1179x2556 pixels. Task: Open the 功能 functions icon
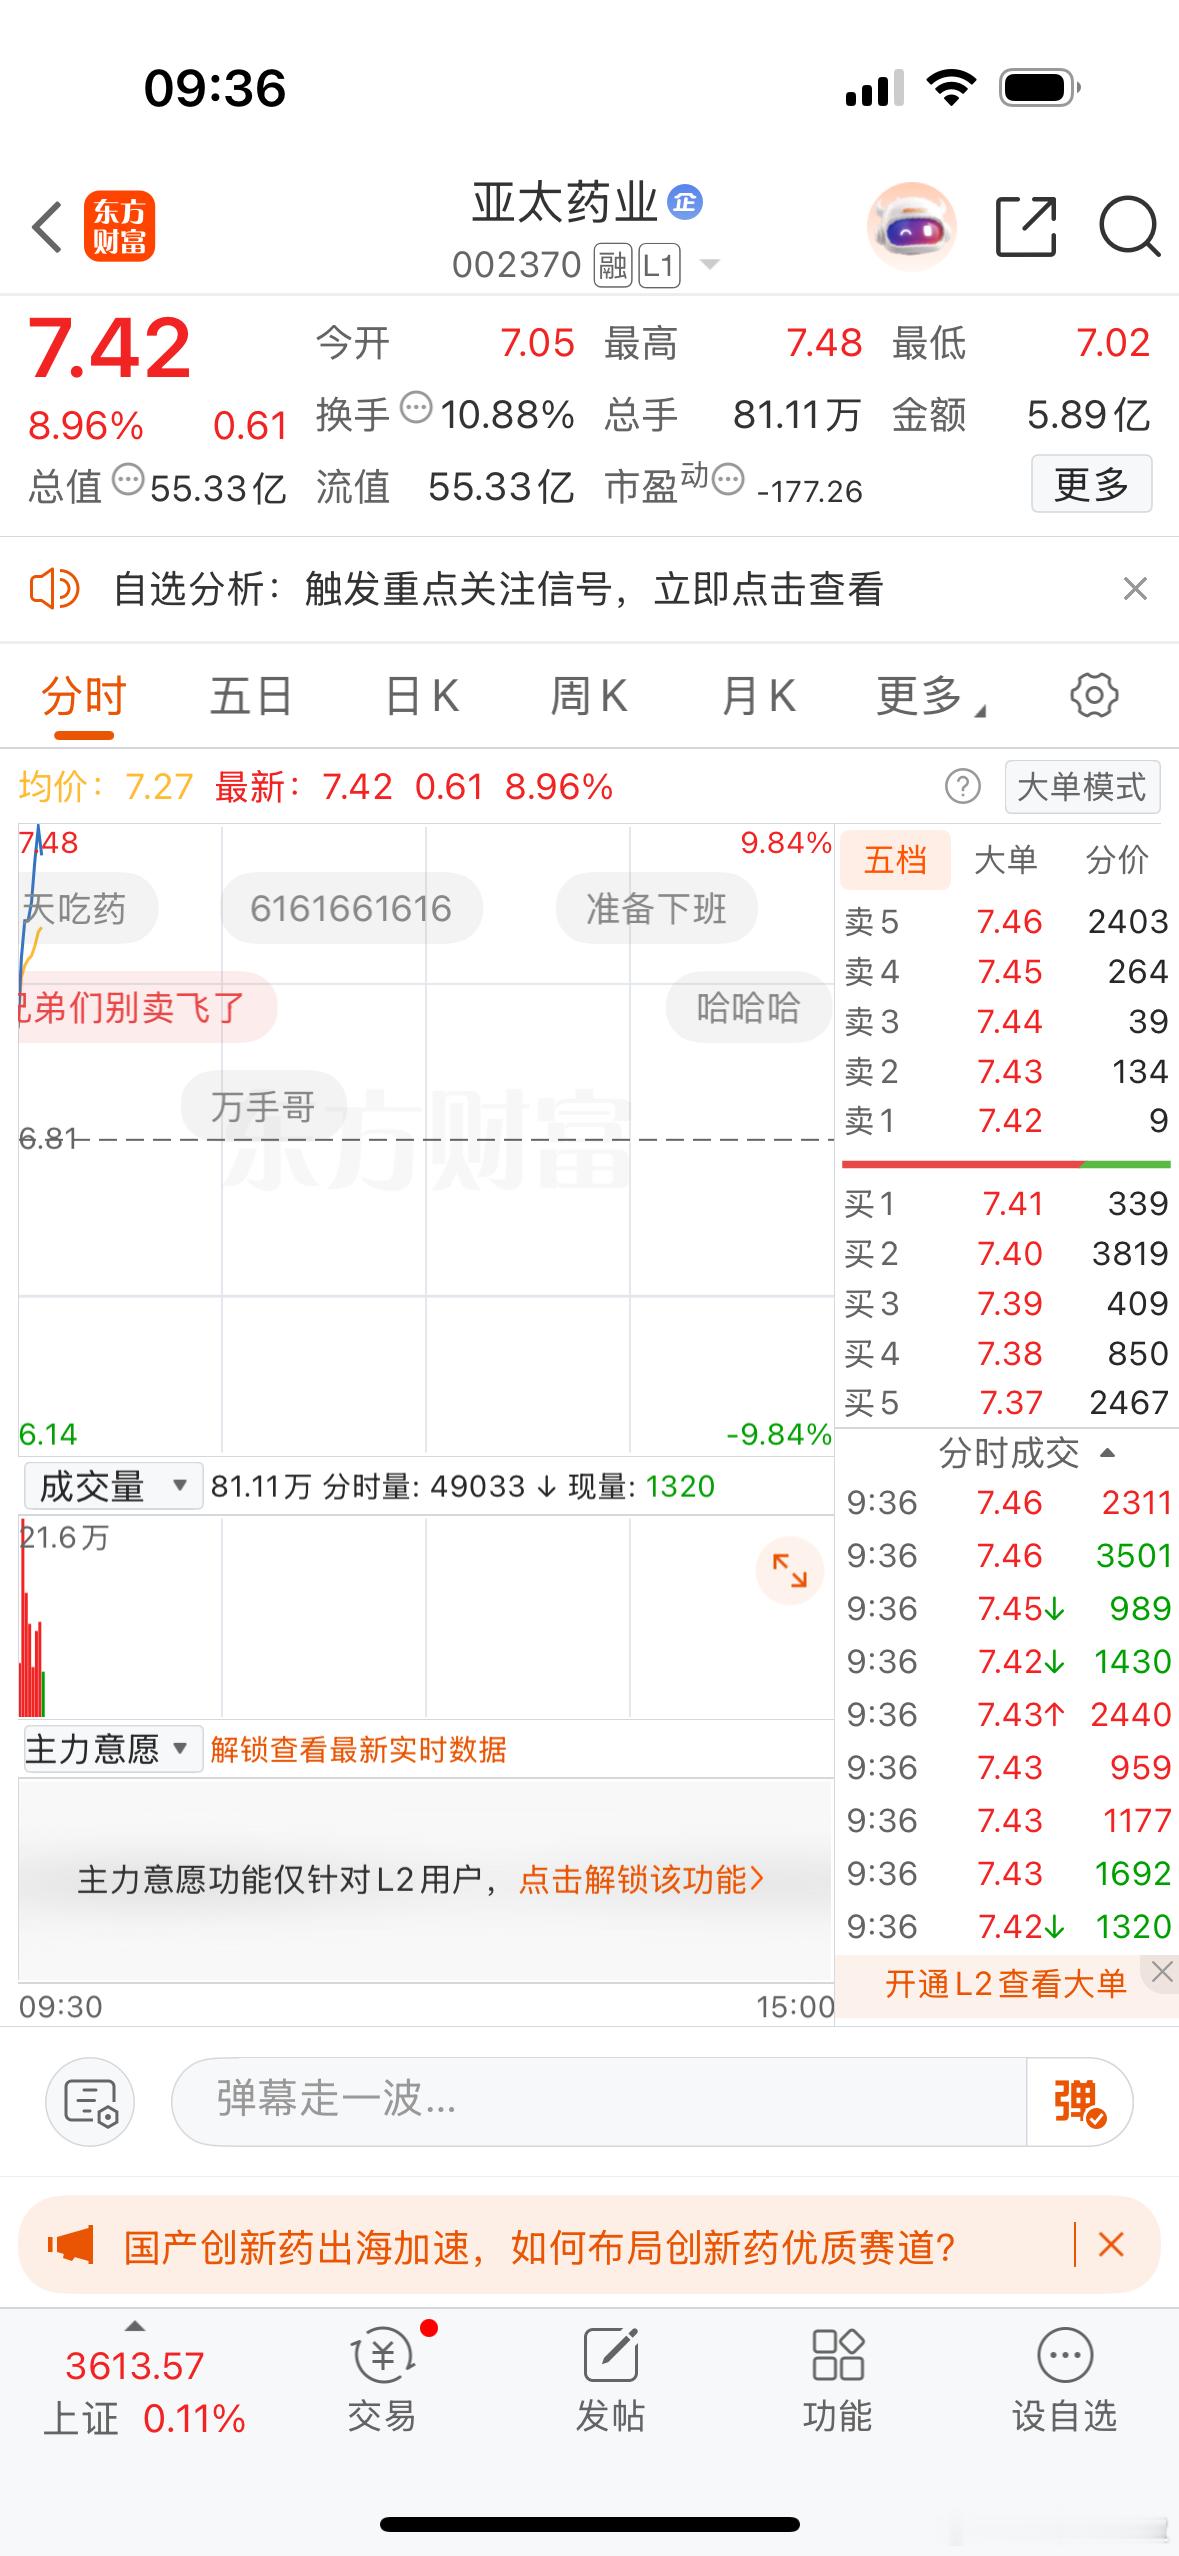click(838, 2380)
